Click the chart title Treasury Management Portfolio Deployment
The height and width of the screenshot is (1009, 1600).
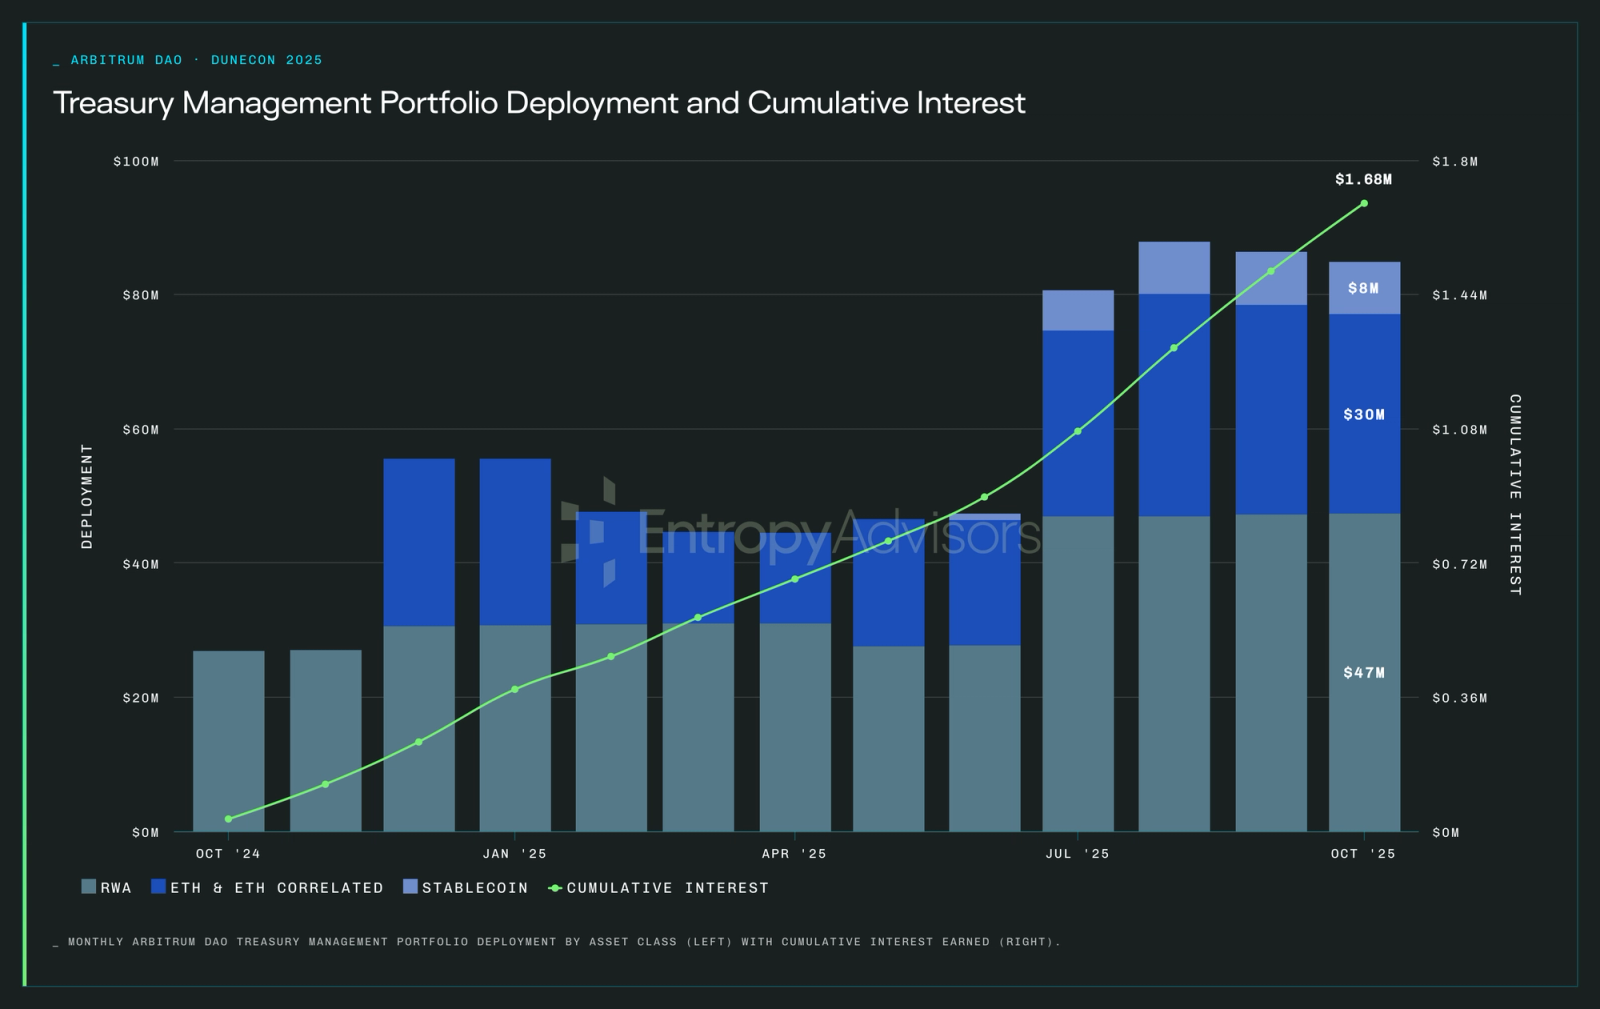[539, 103]
